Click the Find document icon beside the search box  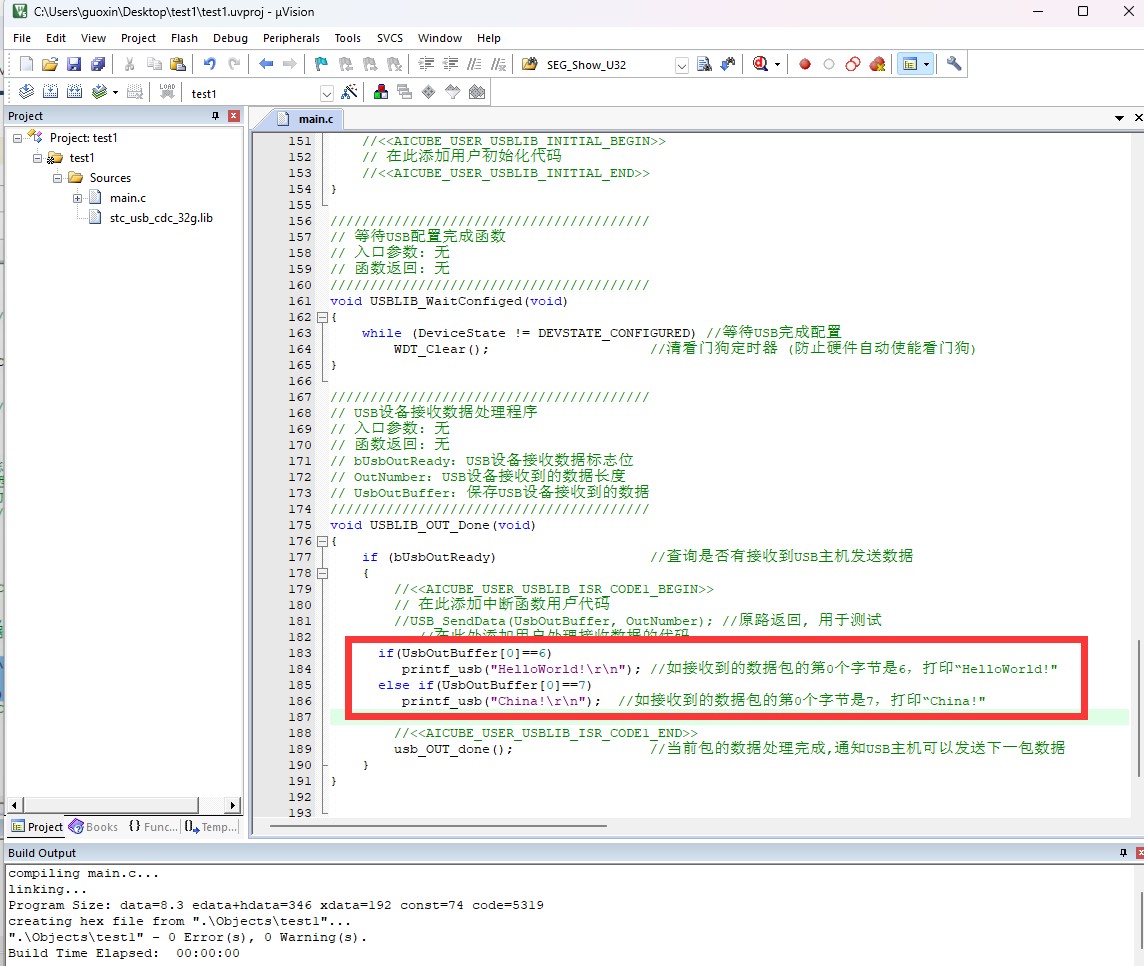click(704, 64)
